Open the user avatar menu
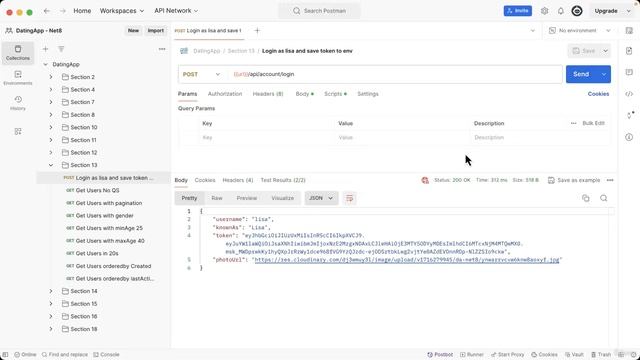This screenshot has width=640, height=360. [577, 11]
